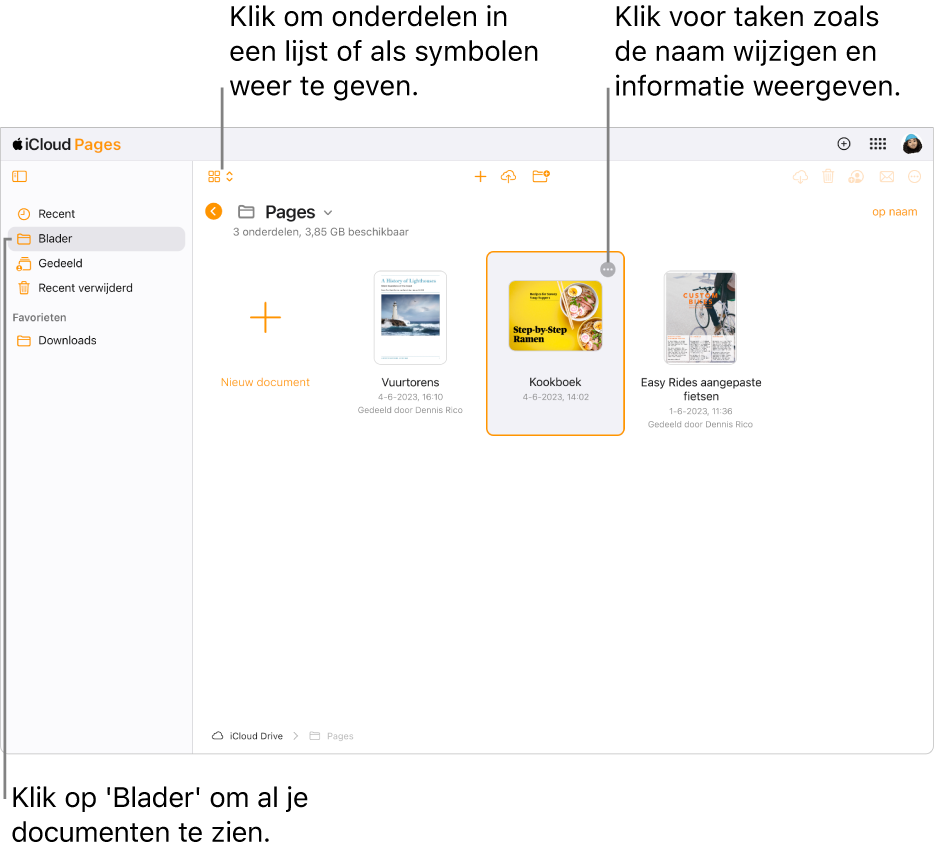Open the Kookboek more options menu
This screenshot has width=935, height=852.
[x=607, y=268]
